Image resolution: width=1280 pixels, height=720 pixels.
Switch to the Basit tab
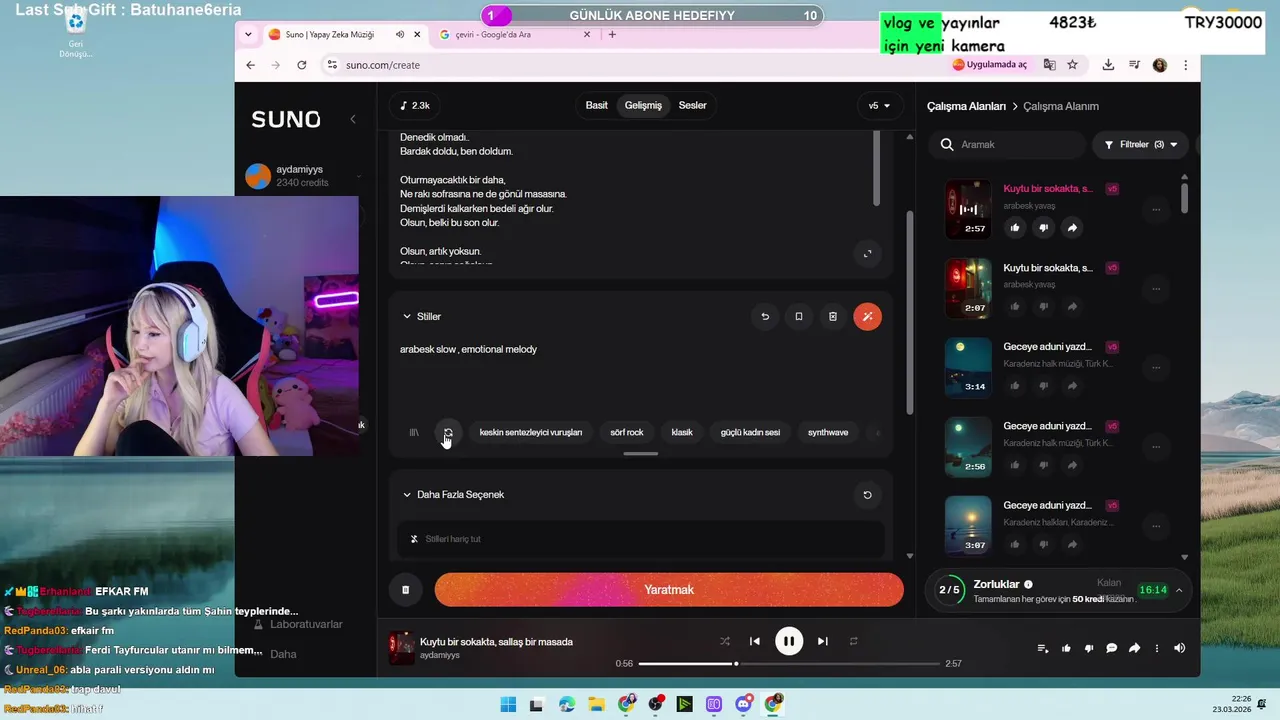click(x=596, y=105)
